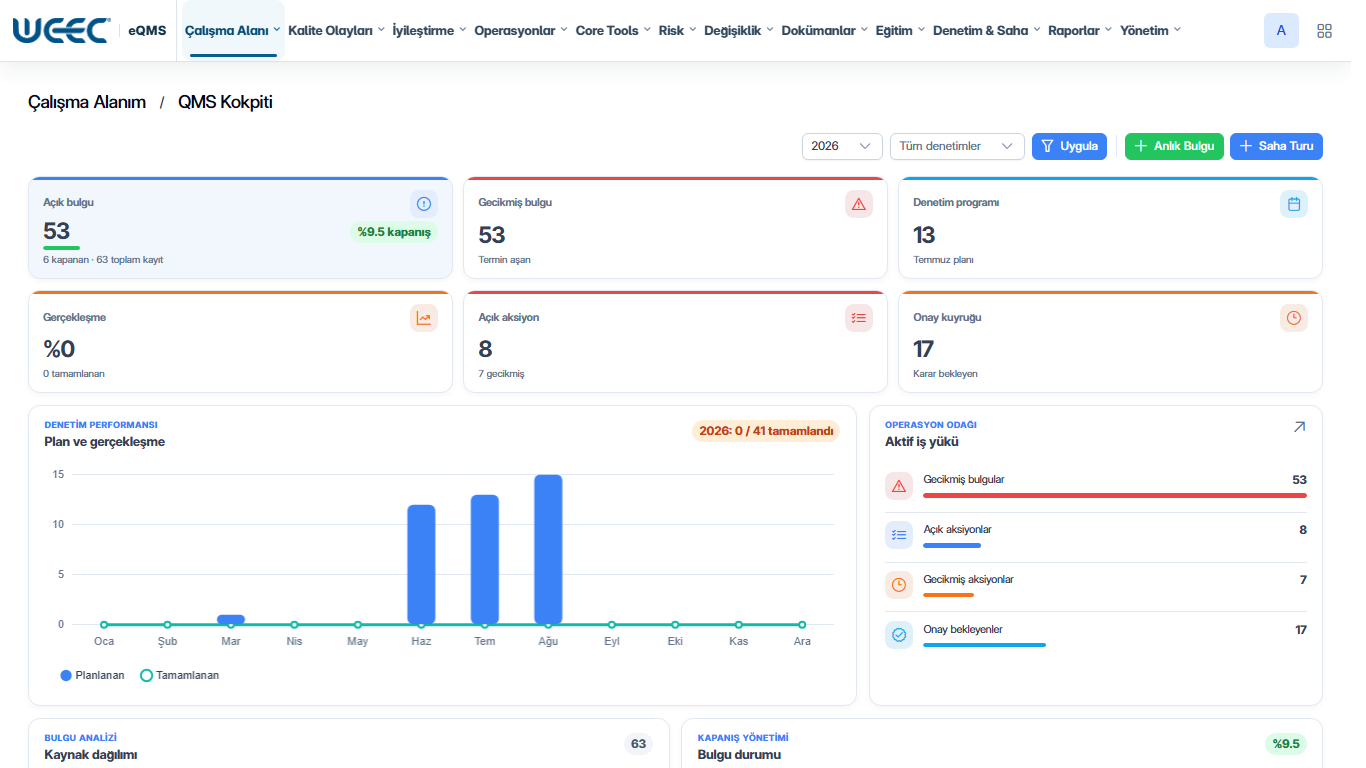Click the Uygula filter button
The height and width of the screenshot is (768, 1366).
tap(1070, 146)
